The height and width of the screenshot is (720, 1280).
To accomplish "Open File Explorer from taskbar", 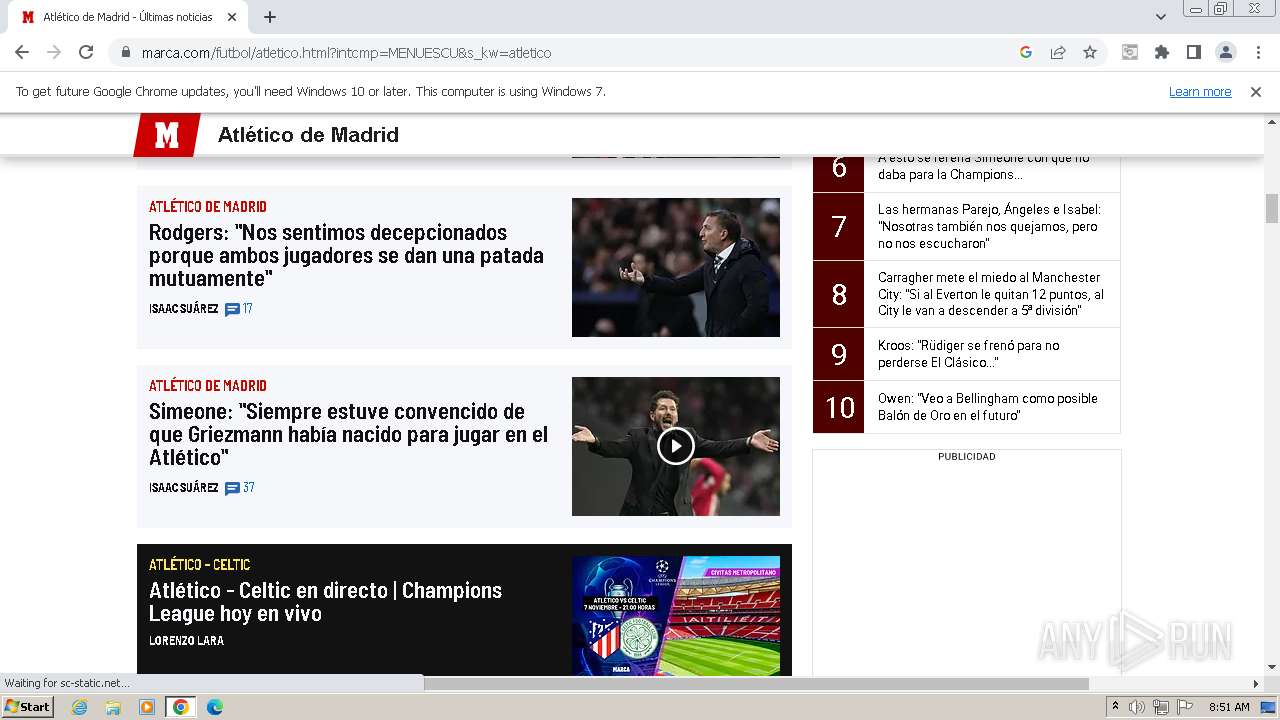I will click(x=113, y=707).
